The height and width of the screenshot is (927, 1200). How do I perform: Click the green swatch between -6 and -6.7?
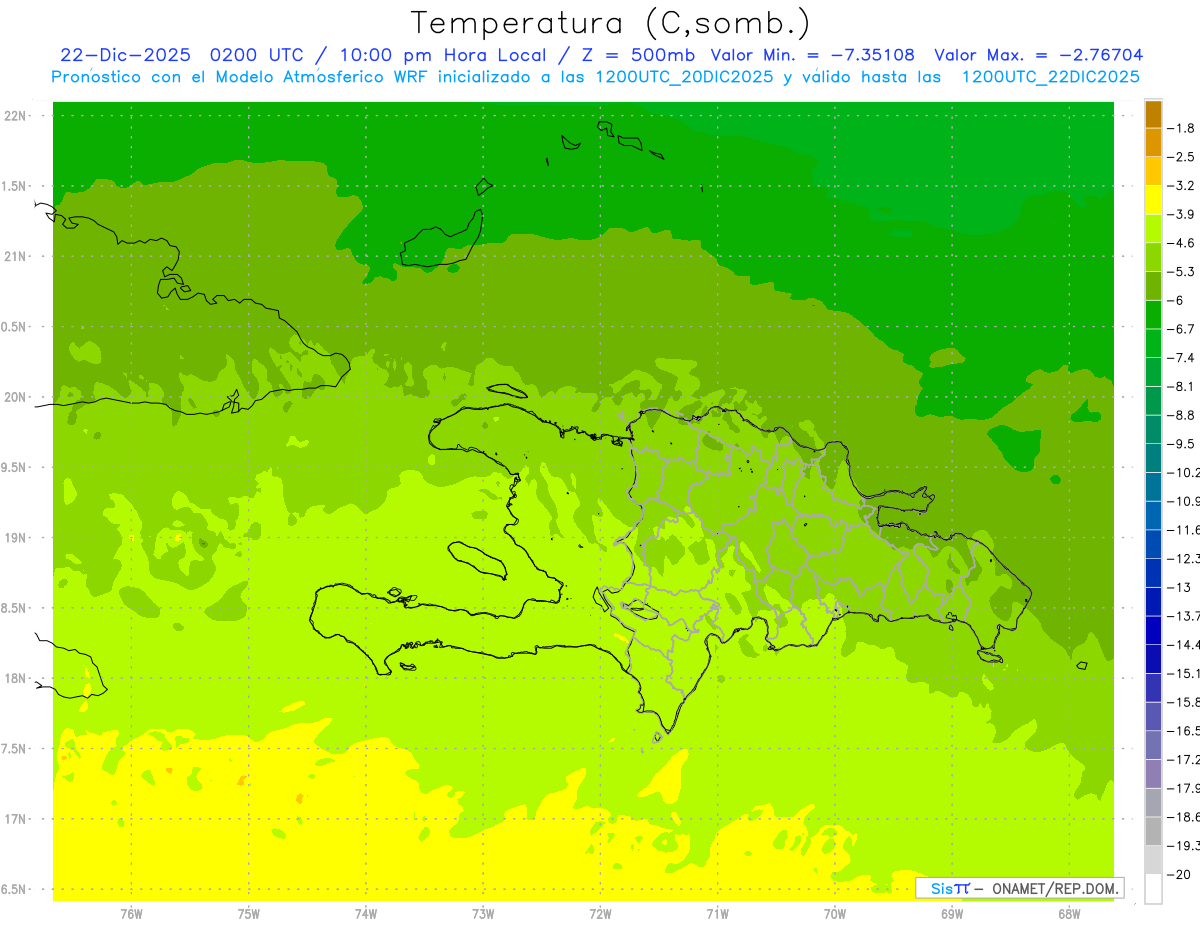1153,315
